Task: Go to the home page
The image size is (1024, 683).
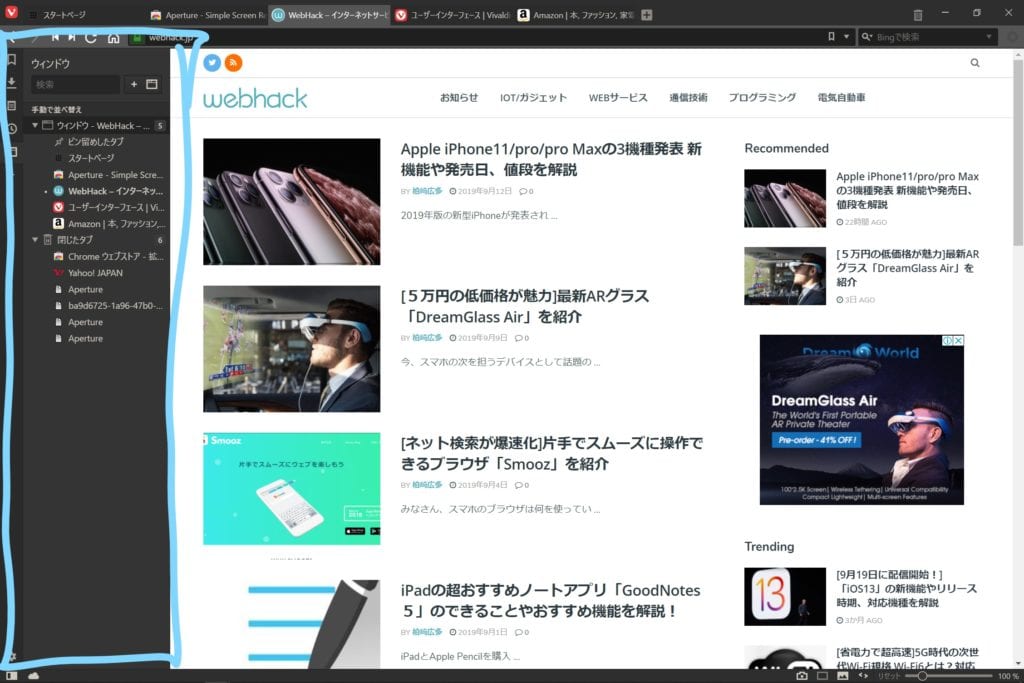Action: [113, 38]
